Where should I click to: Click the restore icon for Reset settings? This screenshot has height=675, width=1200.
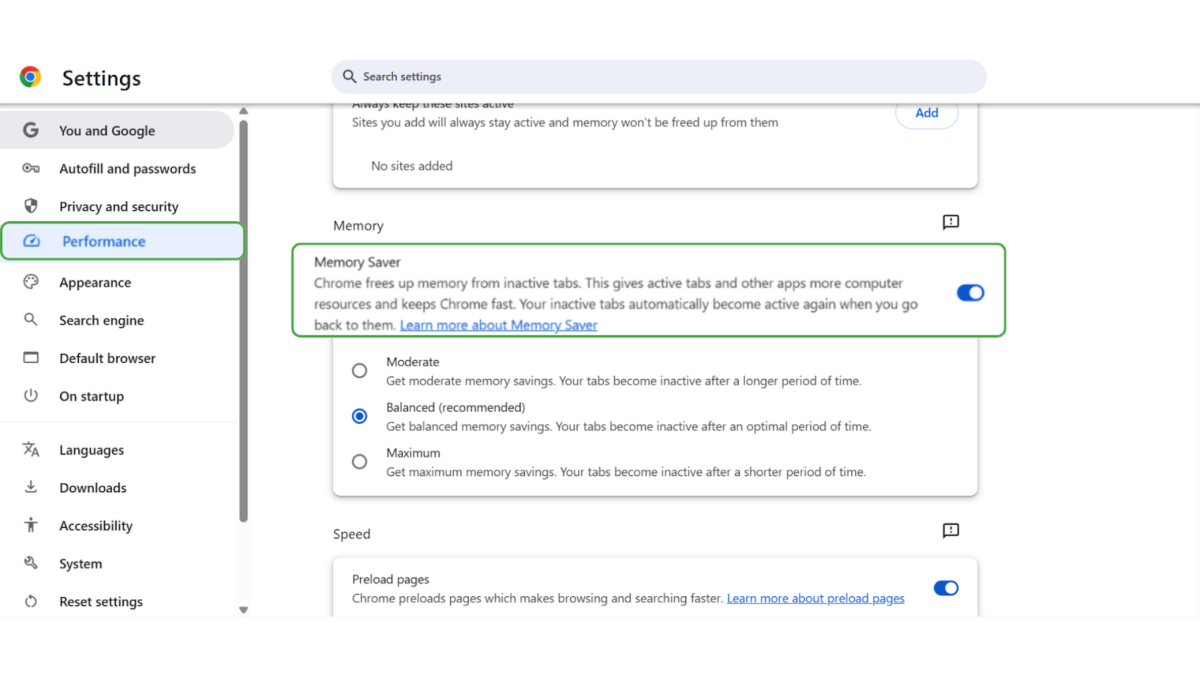click(31, 601)
